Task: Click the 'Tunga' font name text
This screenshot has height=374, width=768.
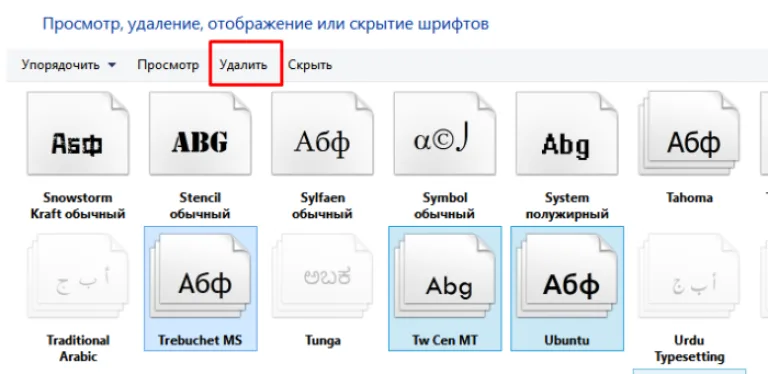Action: [322, 340]
